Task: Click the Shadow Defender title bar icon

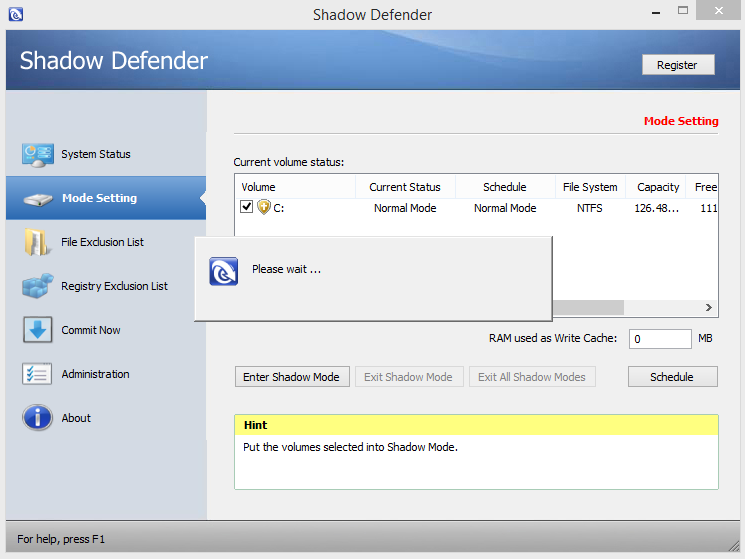Action: point(16,14)
